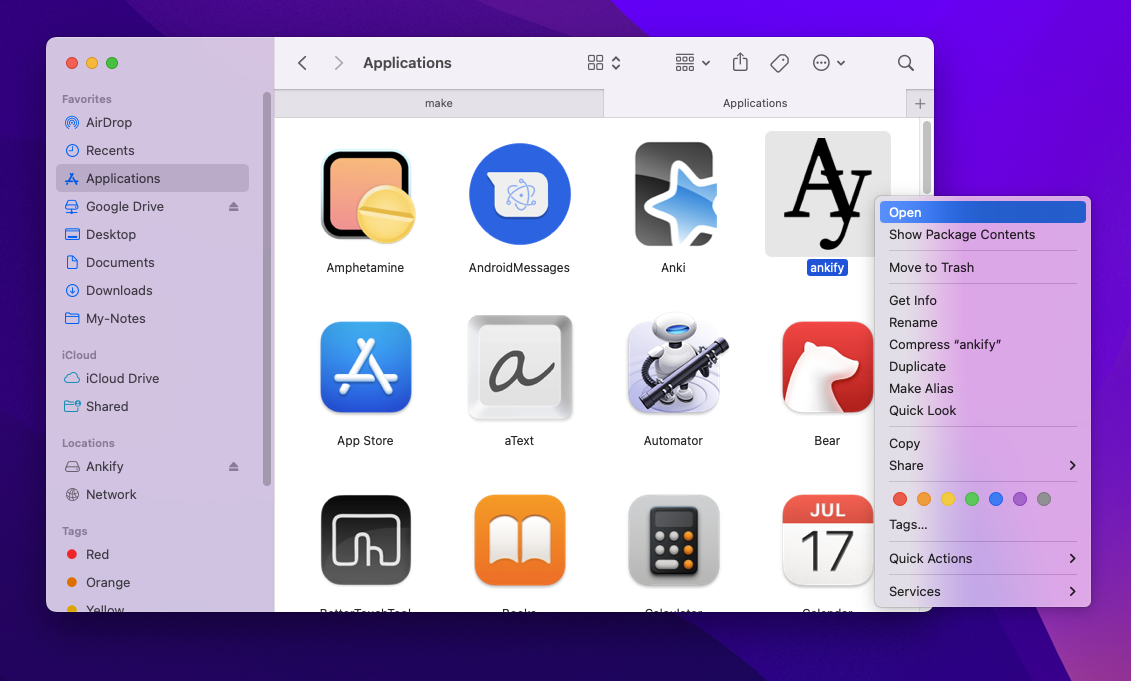Open Recents in the sidebar
This screenshot has width=1131, height=681.
tap(152, 151)
